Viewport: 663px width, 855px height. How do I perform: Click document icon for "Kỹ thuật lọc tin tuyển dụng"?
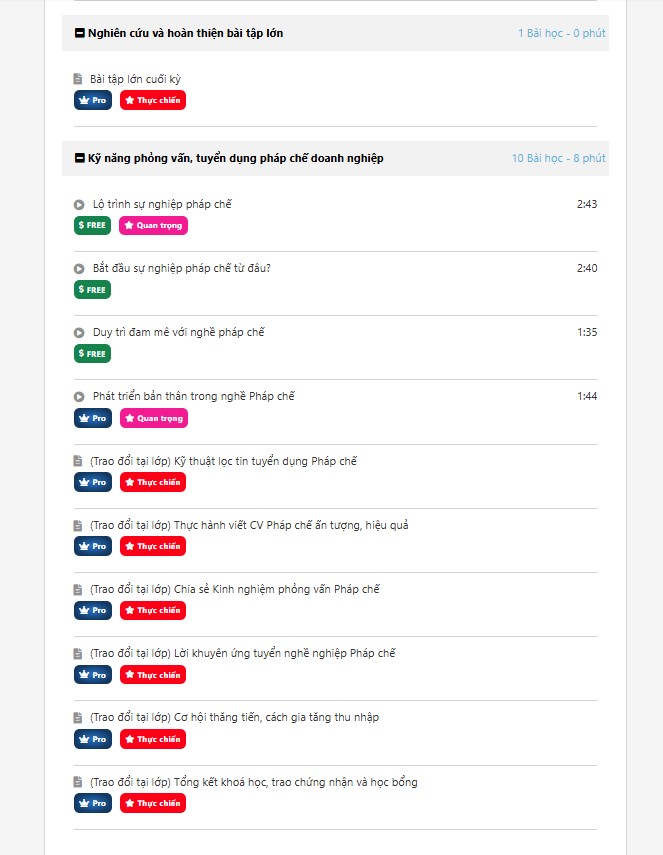(x=78, y=462)
